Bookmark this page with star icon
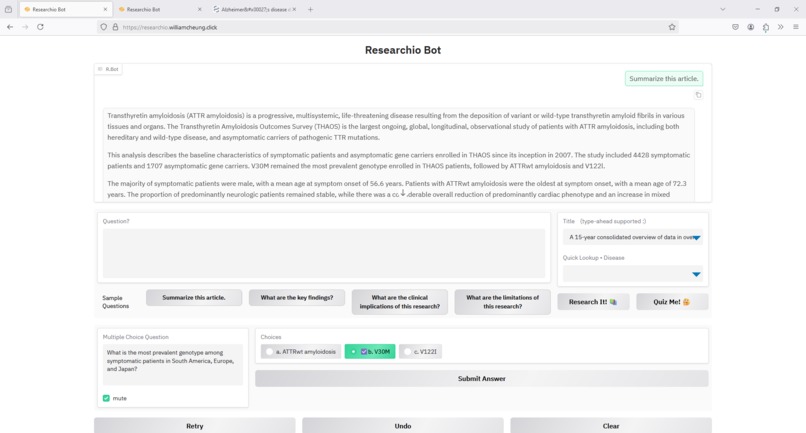This screenshot has height=433, width=806. (x=672, y=27)
